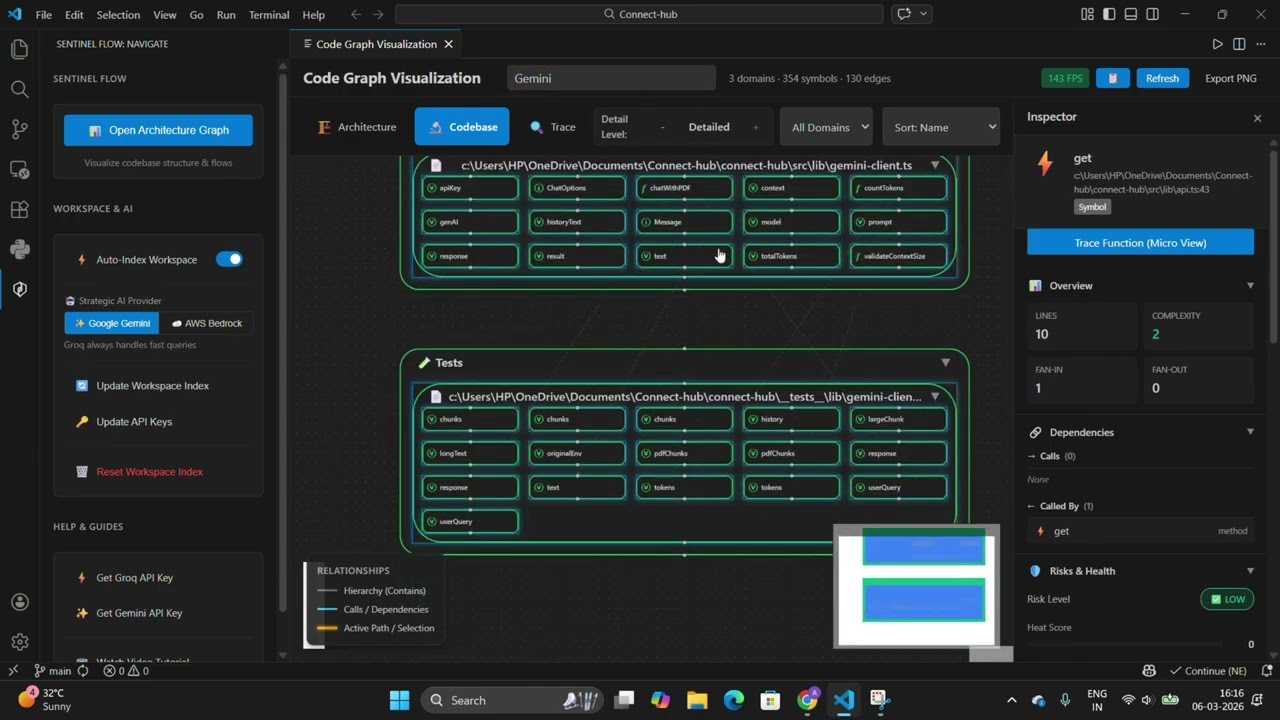Screen dimensions: 1280x720
Task: Click the main branch indicator in status bar
Action: (53, 671)
